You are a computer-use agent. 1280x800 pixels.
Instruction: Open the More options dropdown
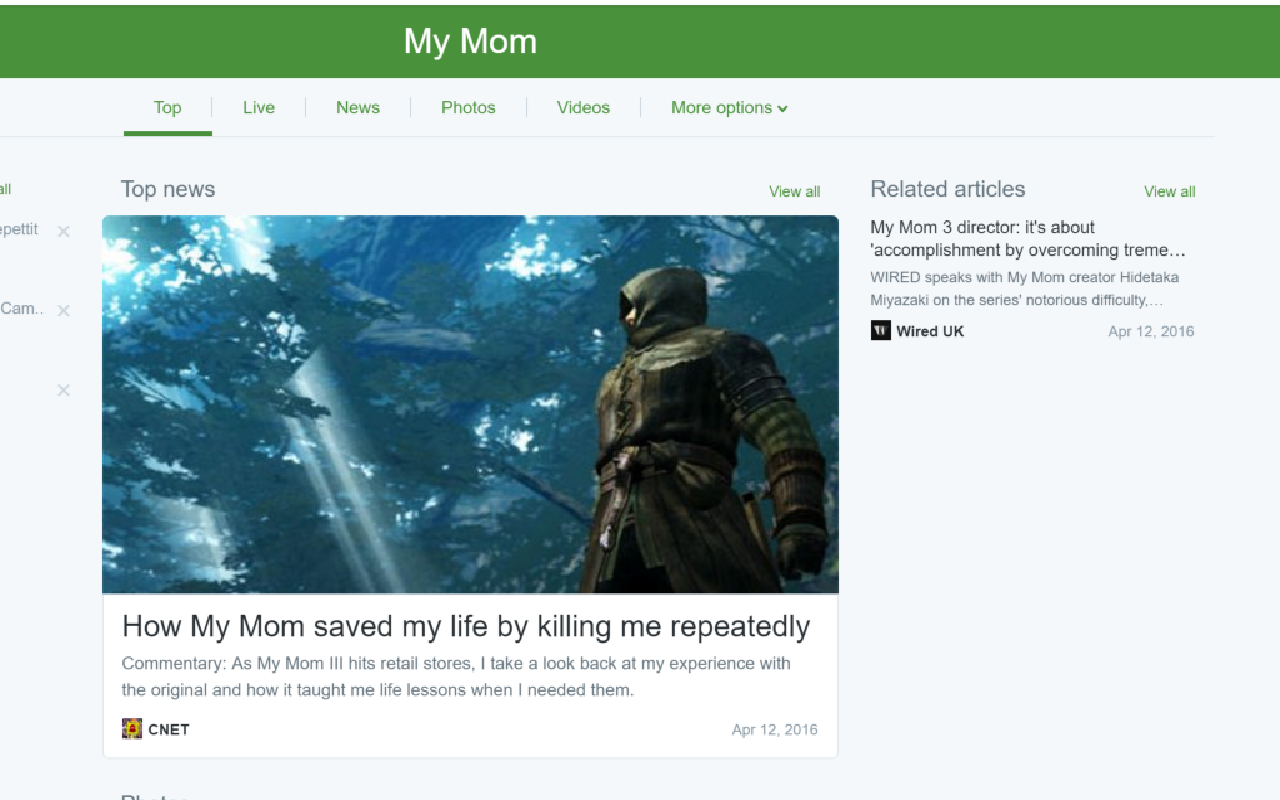click(721, 107)
